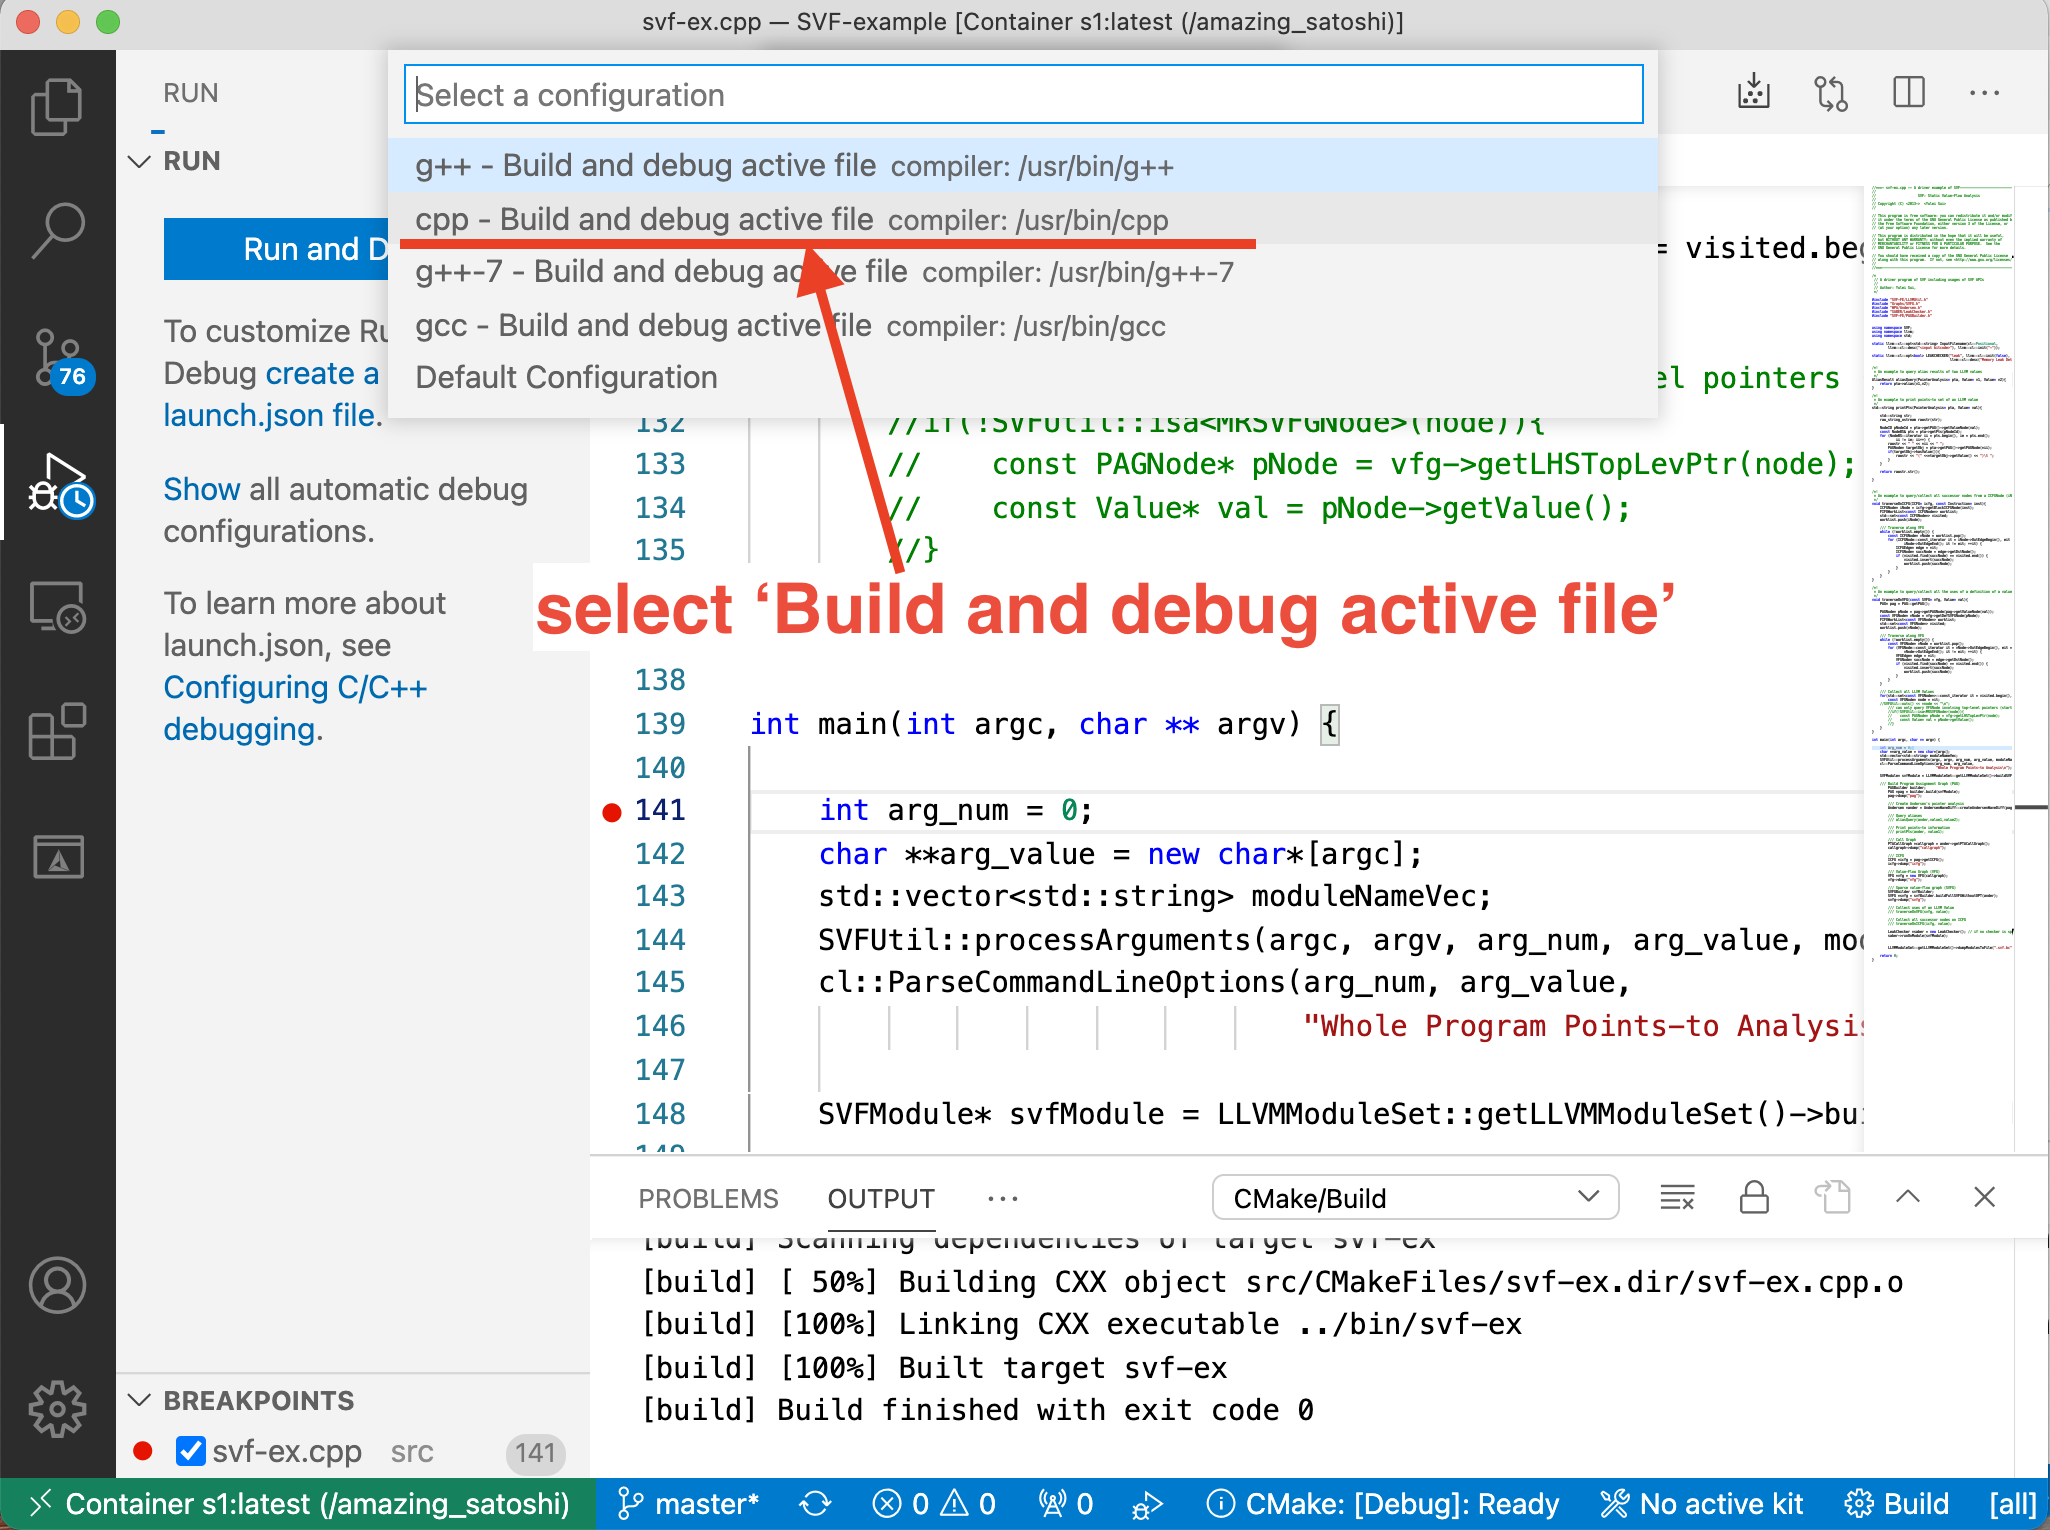Open the CMake sidebar icon

tap(57, 857)
